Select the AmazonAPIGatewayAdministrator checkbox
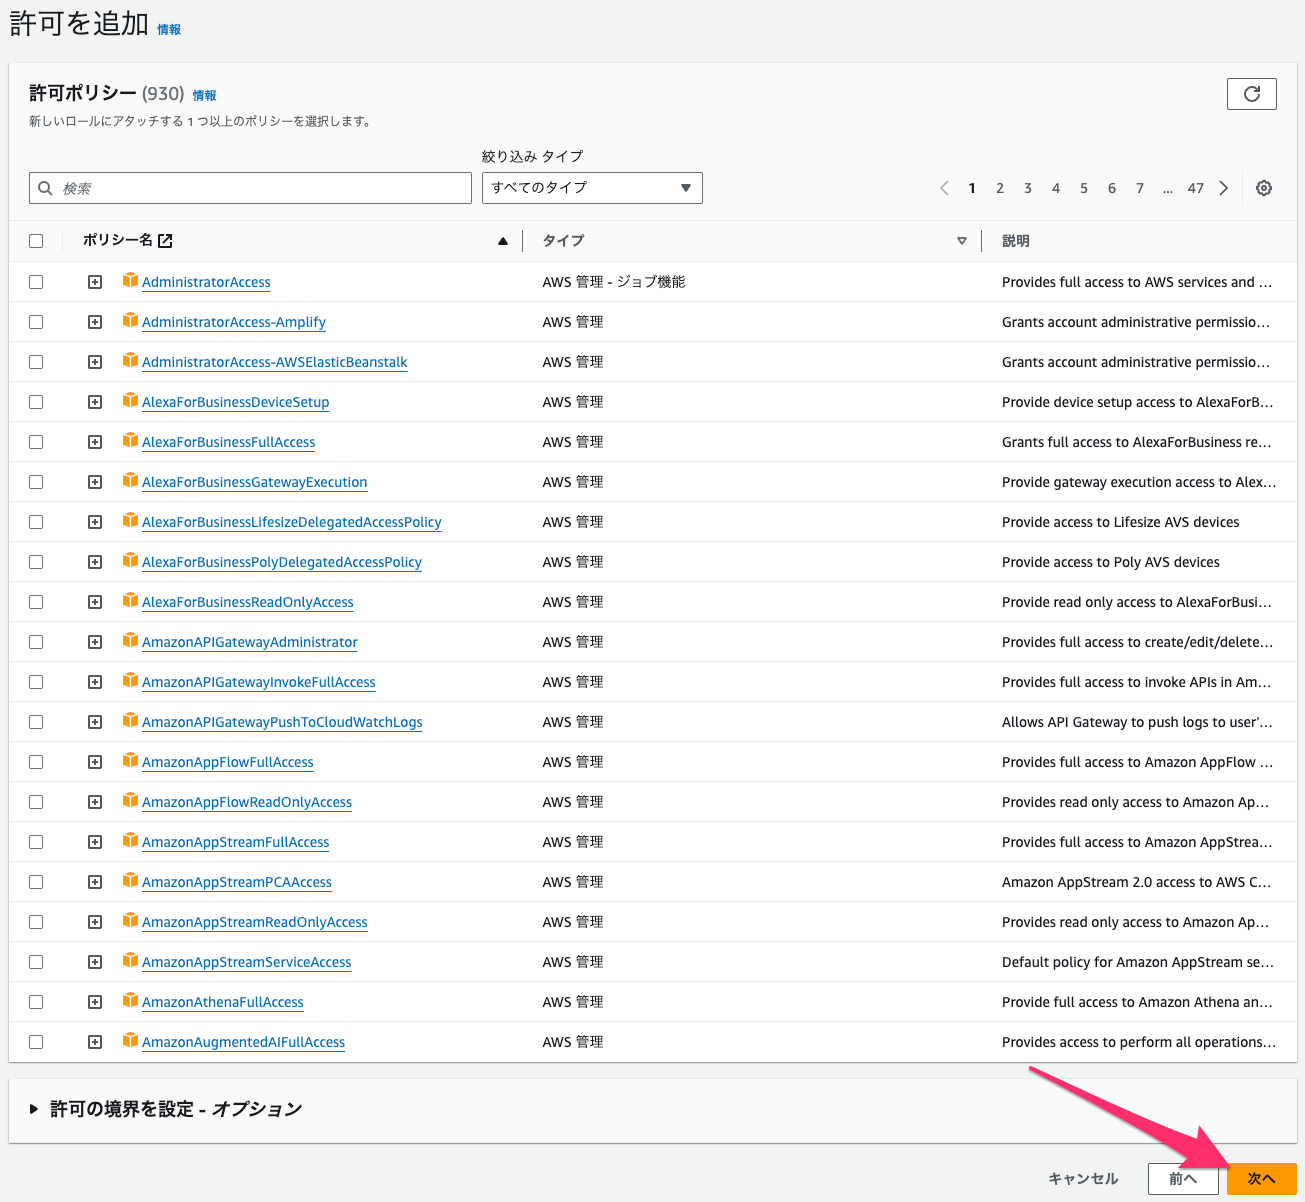 [36, 642]
